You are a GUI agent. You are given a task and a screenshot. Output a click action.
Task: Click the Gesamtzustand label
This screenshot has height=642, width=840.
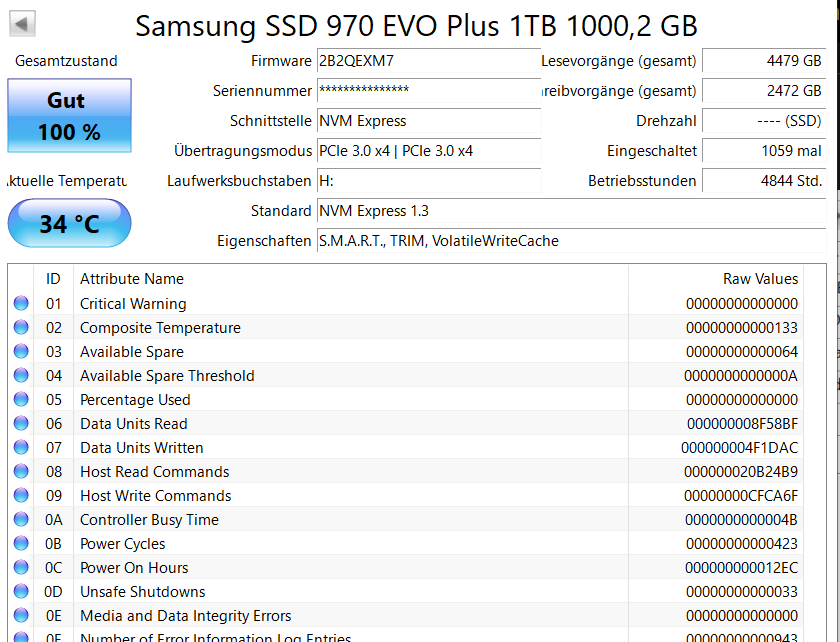[x=66, y=61]
